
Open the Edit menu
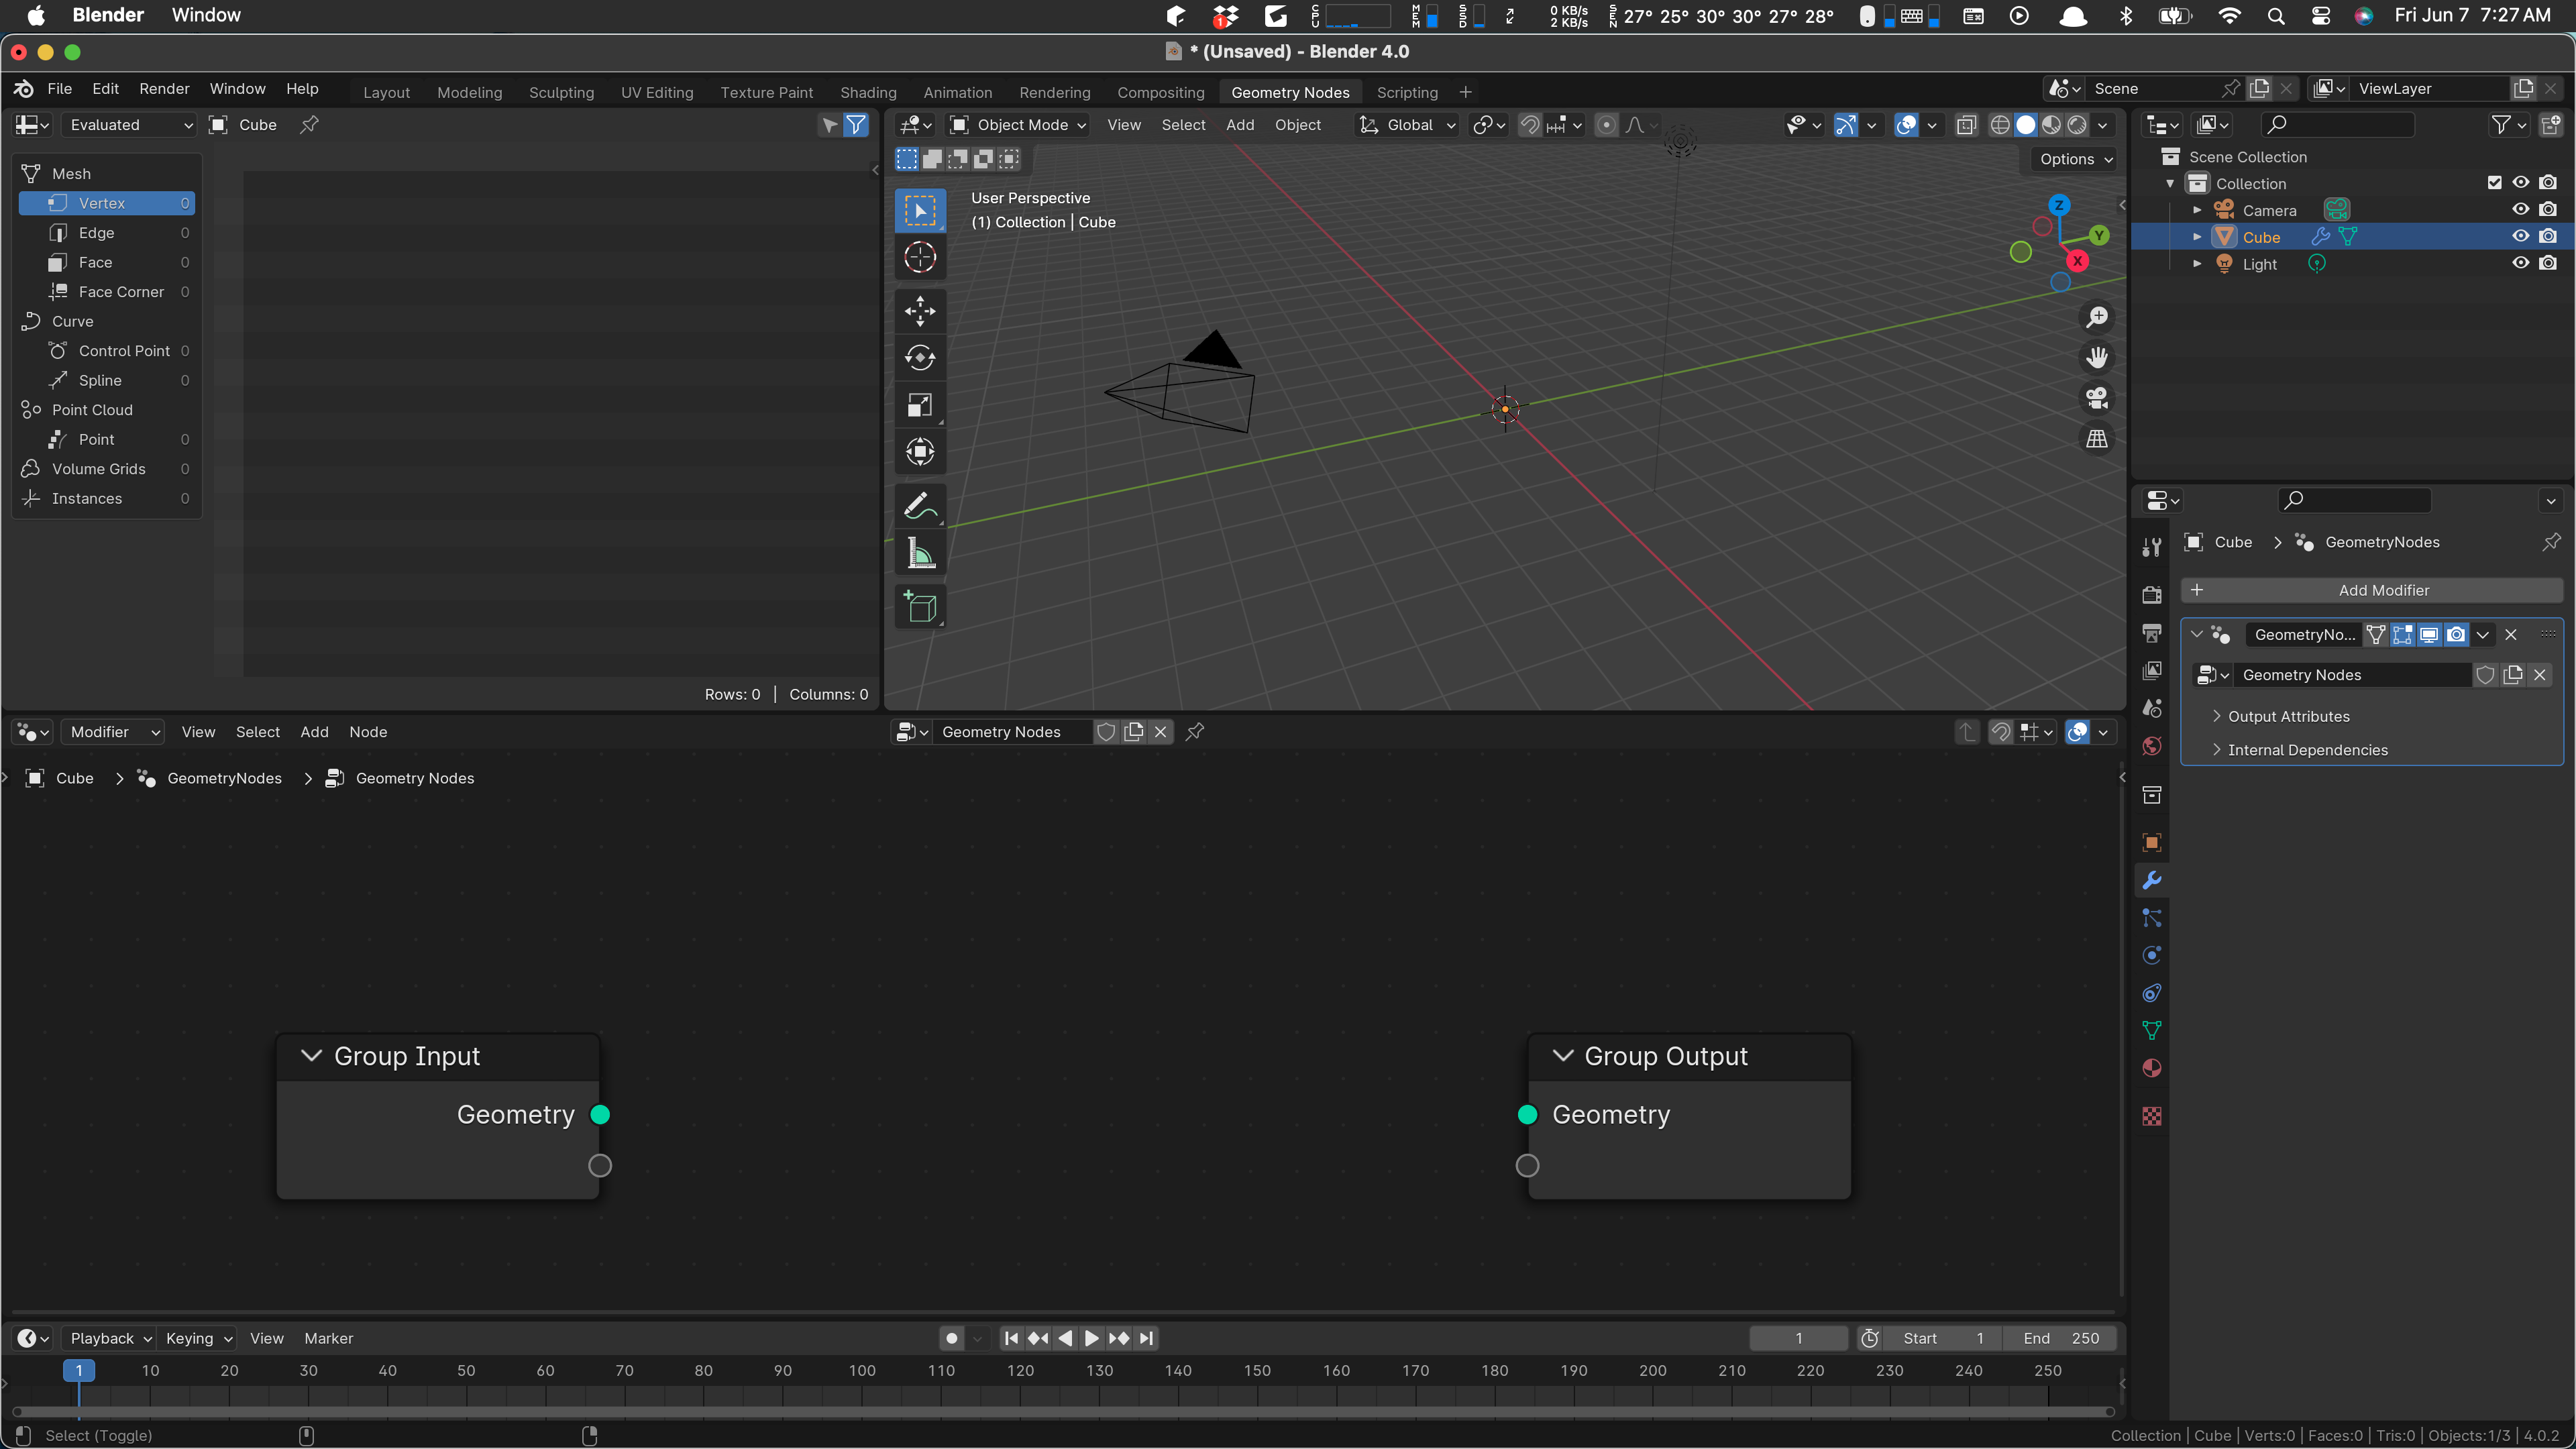pyautogui.click(x=105, y=88)
